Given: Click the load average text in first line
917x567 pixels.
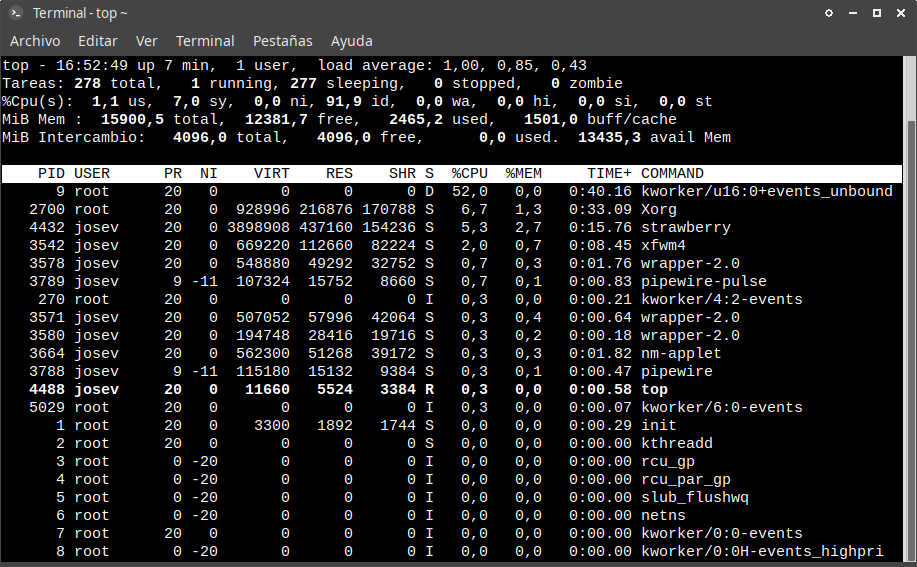Looking at the screenshot, I should 452,65.
